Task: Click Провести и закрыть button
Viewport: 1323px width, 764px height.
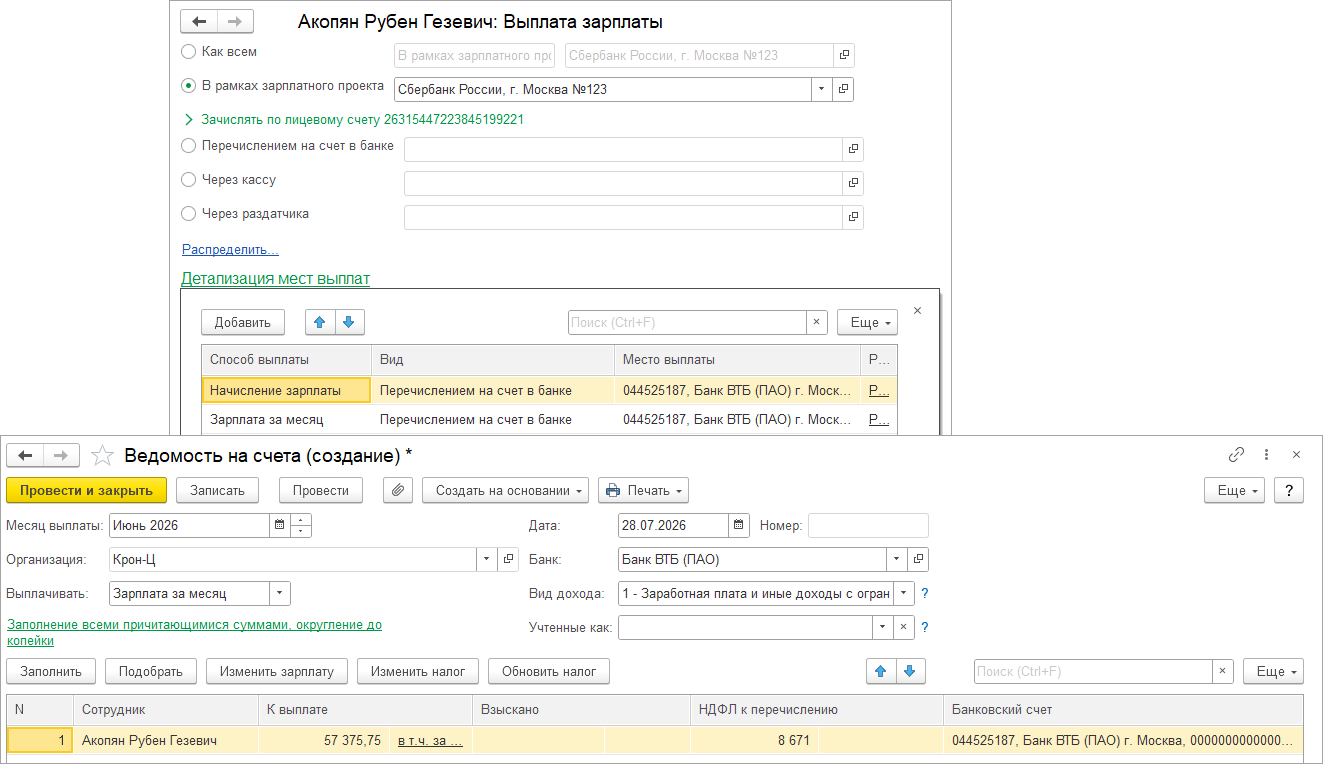Action: tap(87, 490)
